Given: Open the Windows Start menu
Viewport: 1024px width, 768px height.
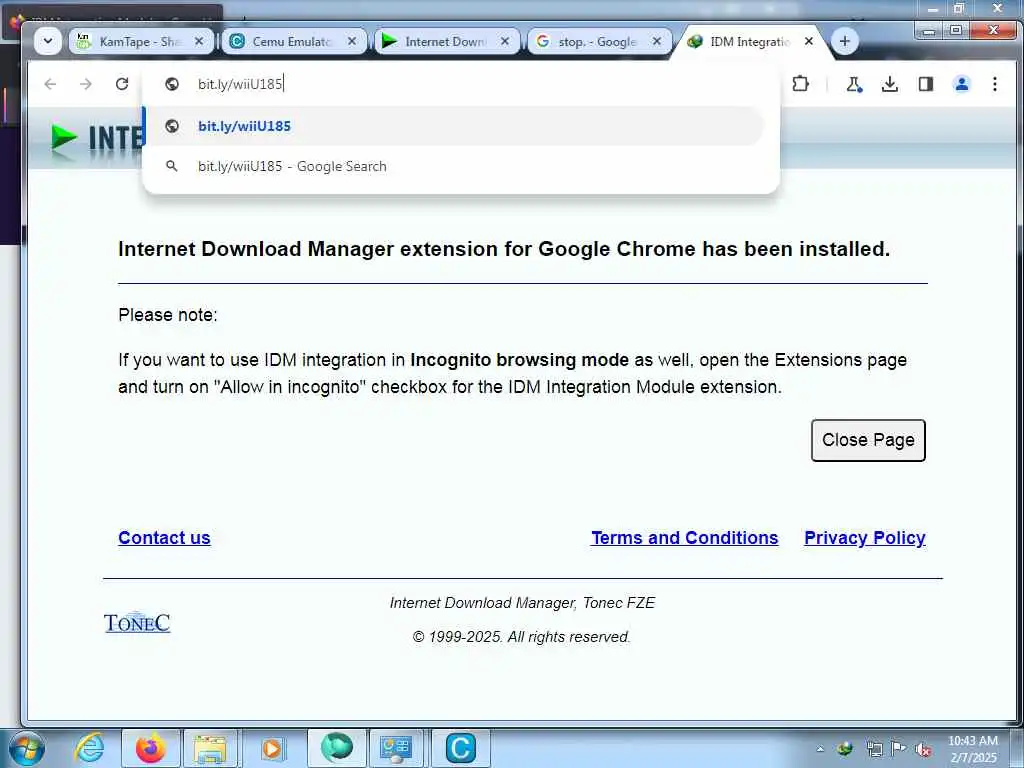Looking at the screenshot, I should 26,748.
